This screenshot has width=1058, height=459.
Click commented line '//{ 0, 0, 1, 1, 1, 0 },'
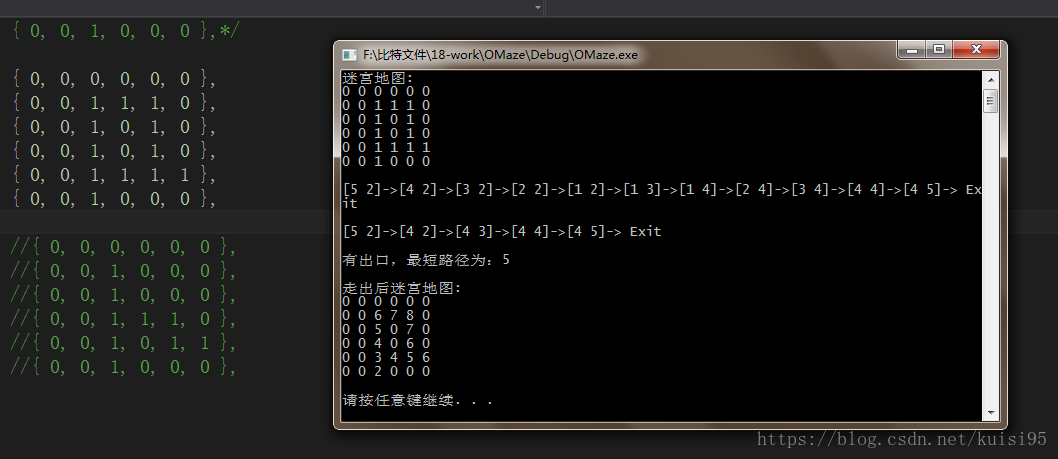tap(124, 319)
